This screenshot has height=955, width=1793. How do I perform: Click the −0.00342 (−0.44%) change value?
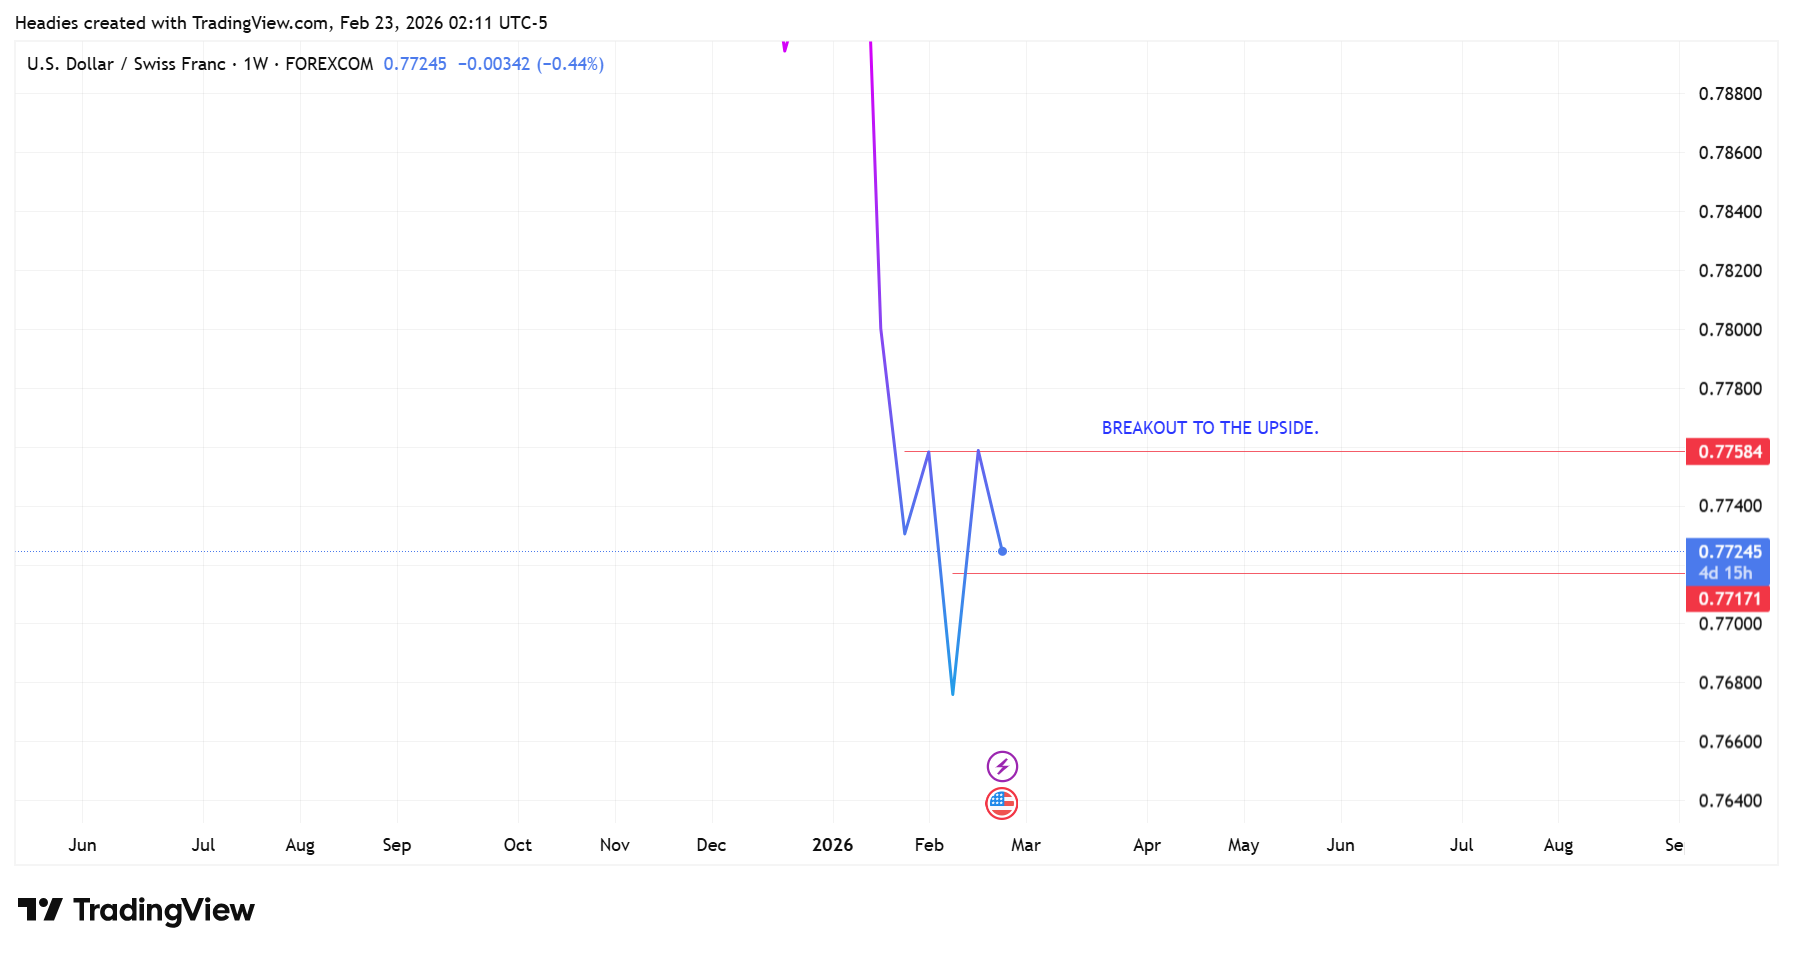(530, 64)
